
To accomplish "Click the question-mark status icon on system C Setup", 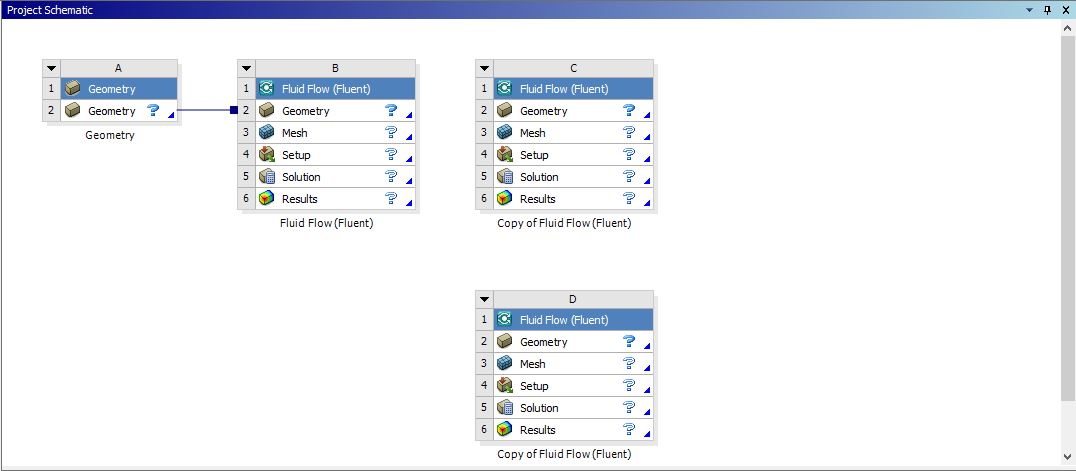I will tap(629, 154).
